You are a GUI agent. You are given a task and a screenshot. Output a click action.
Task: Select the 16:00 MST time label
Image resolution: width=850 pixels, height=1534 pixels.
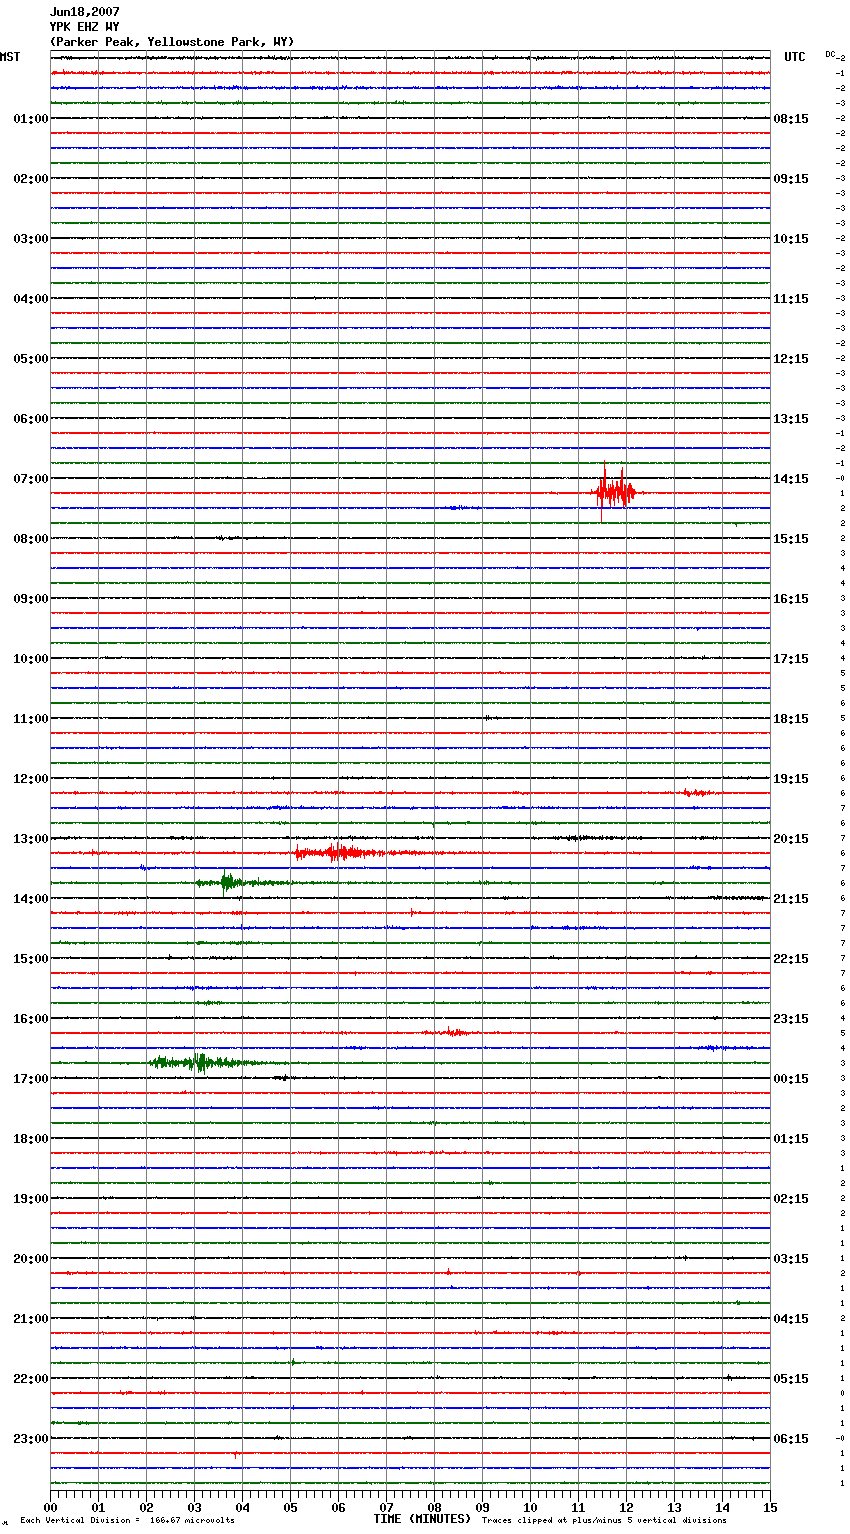tap(31, 1019)
